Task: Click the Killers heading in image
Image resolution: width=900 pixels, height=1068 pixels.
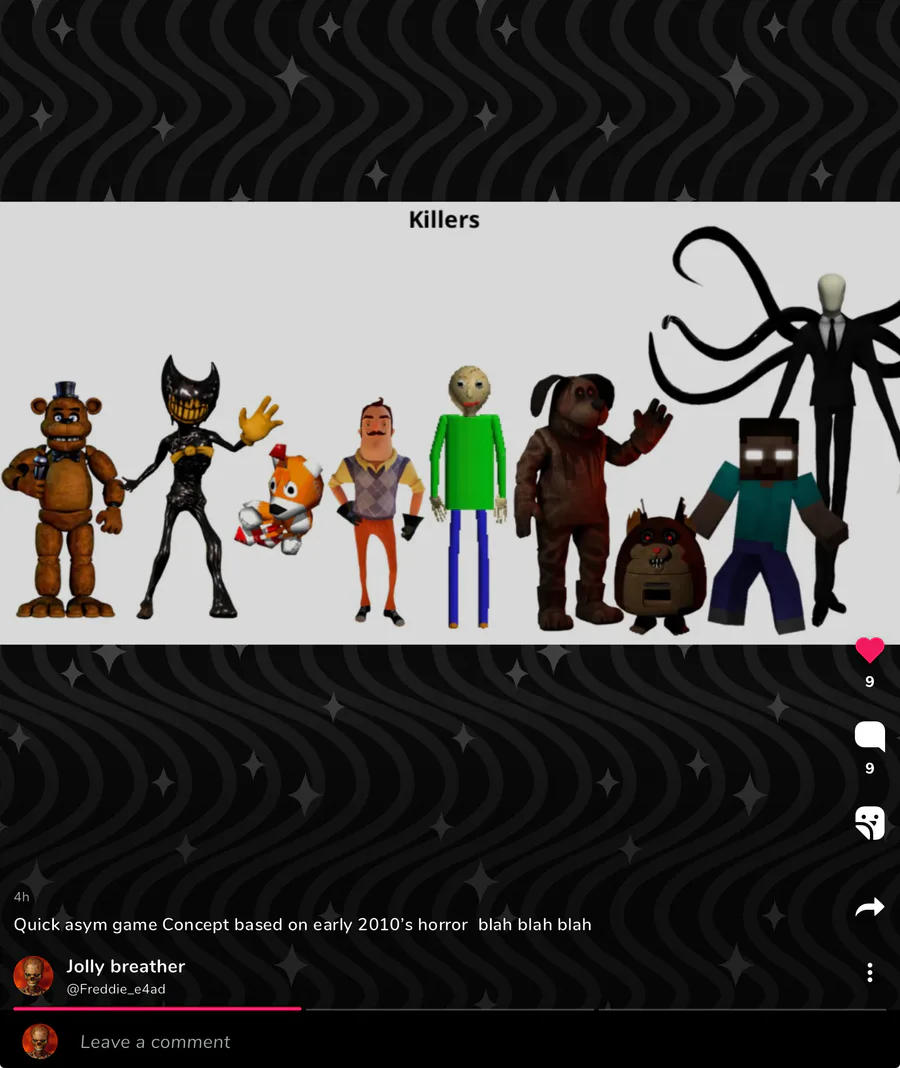Action: coord(444,219)
